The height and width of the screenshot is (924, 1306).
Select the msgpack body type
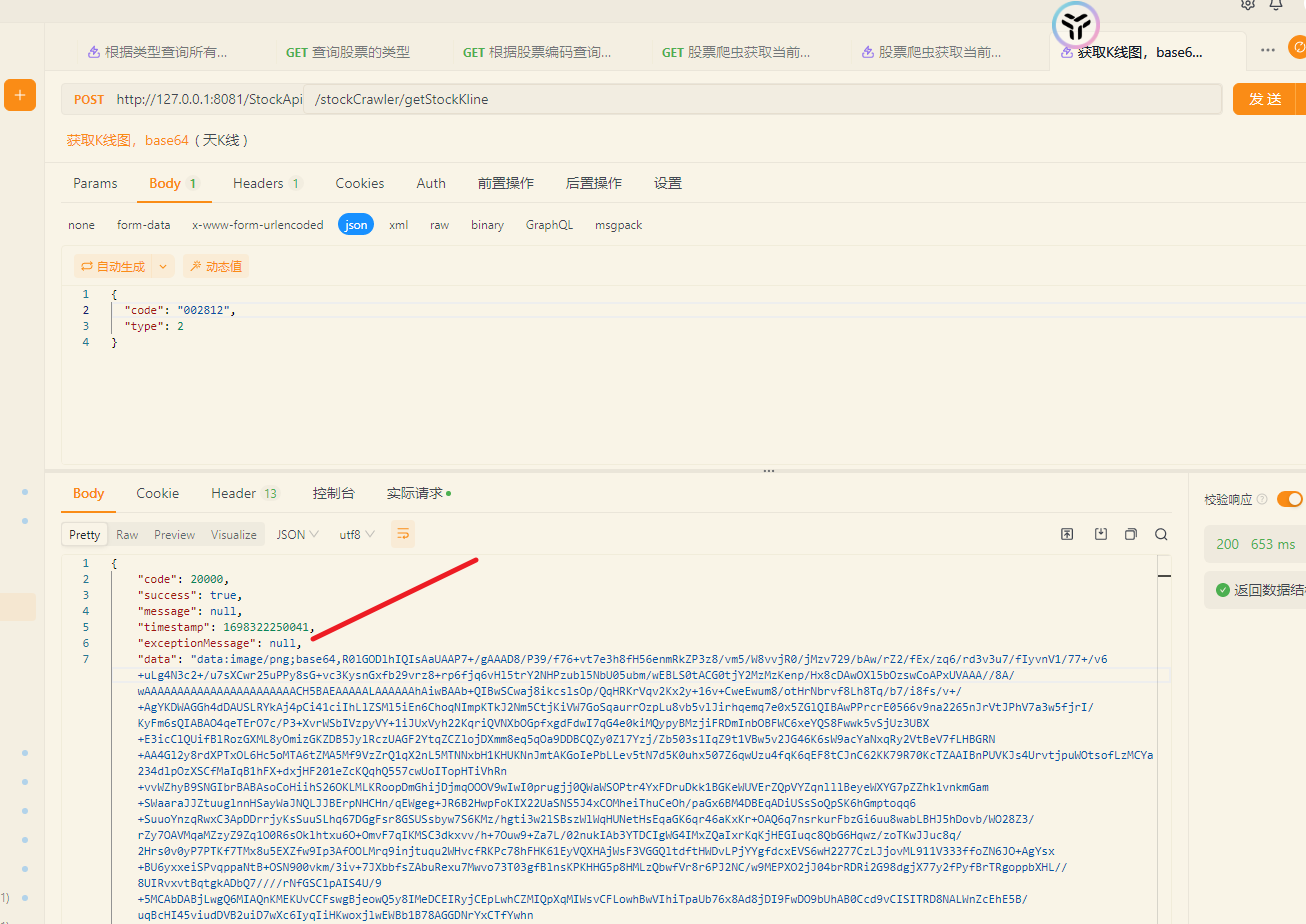[x=619, y=225]
